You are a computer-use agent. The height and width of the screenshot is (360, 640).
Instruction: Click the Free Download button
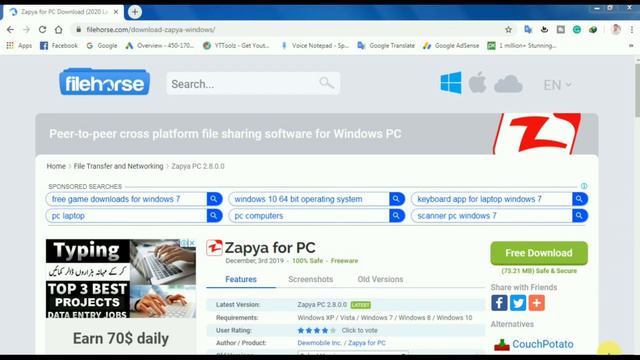[539, 253]
